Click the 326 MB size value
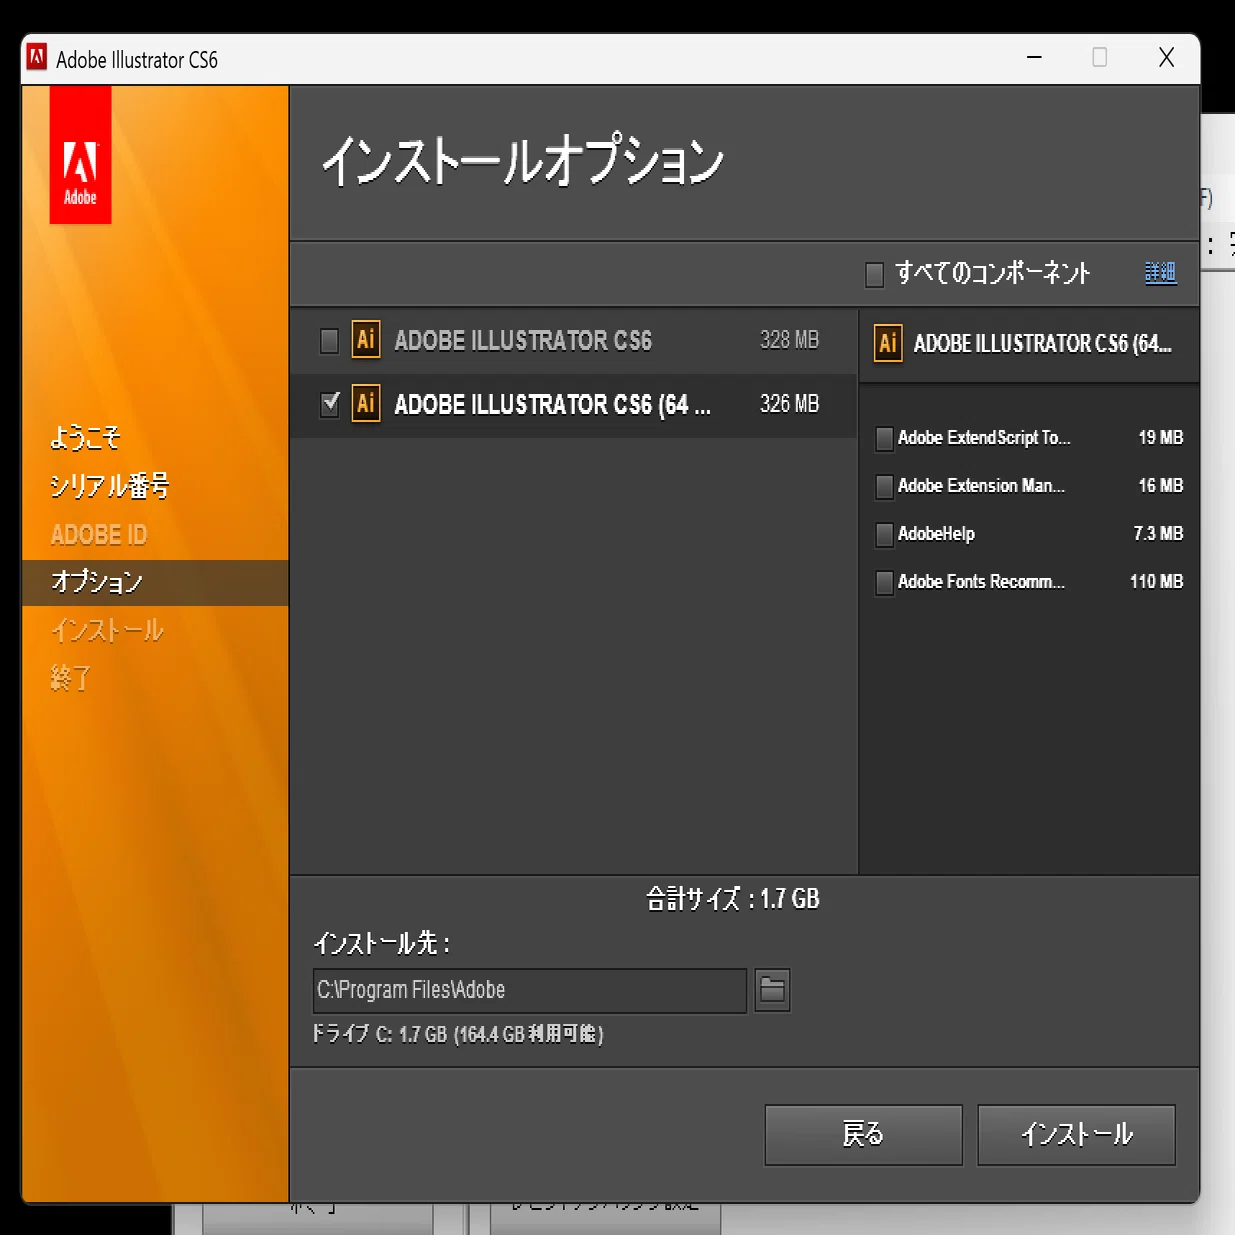 (x=789, y=404)
